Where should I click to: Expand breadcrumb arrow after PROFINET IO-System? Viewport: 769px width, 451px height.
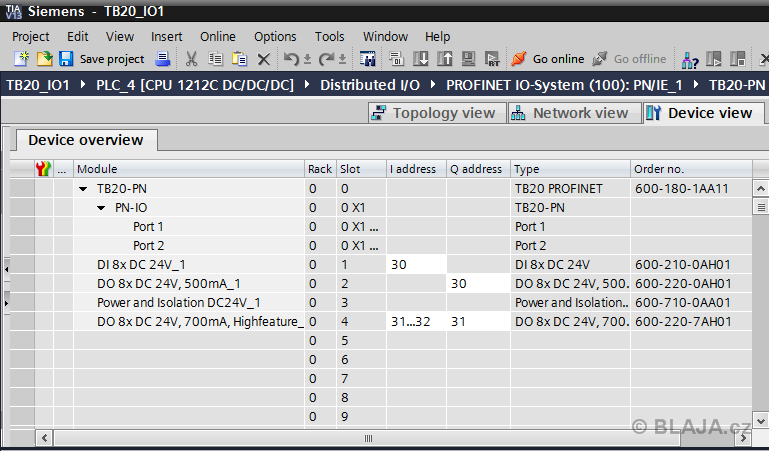click(696, 85)
